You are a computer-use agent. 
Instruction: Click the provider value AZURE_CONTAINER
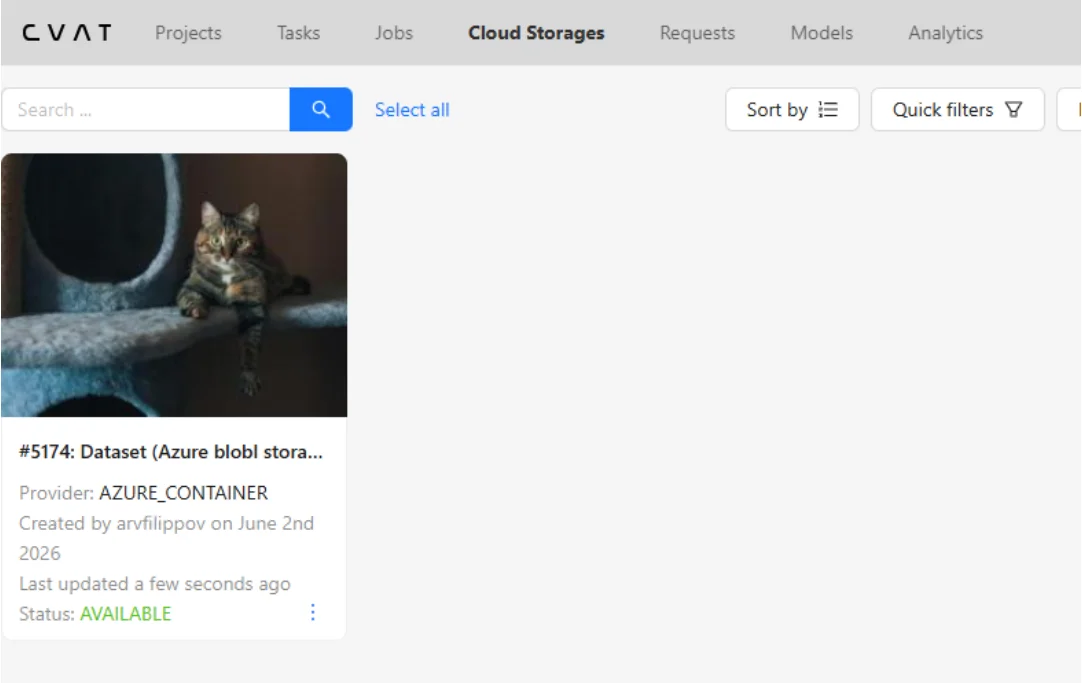click(184, 493)
